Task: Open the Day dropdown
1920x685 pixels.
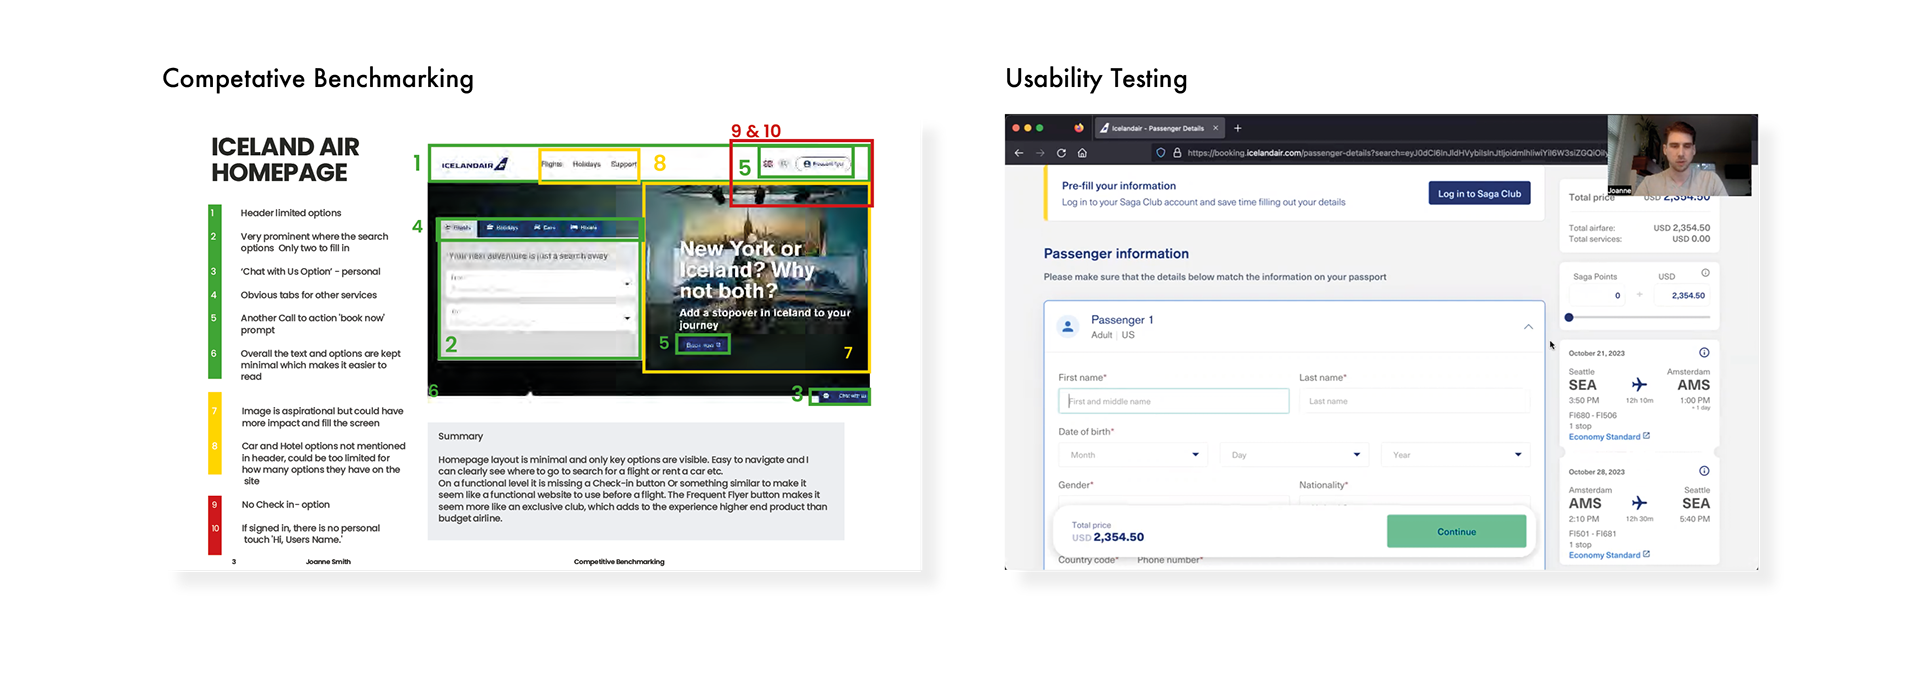Action: click(1295, 455)
